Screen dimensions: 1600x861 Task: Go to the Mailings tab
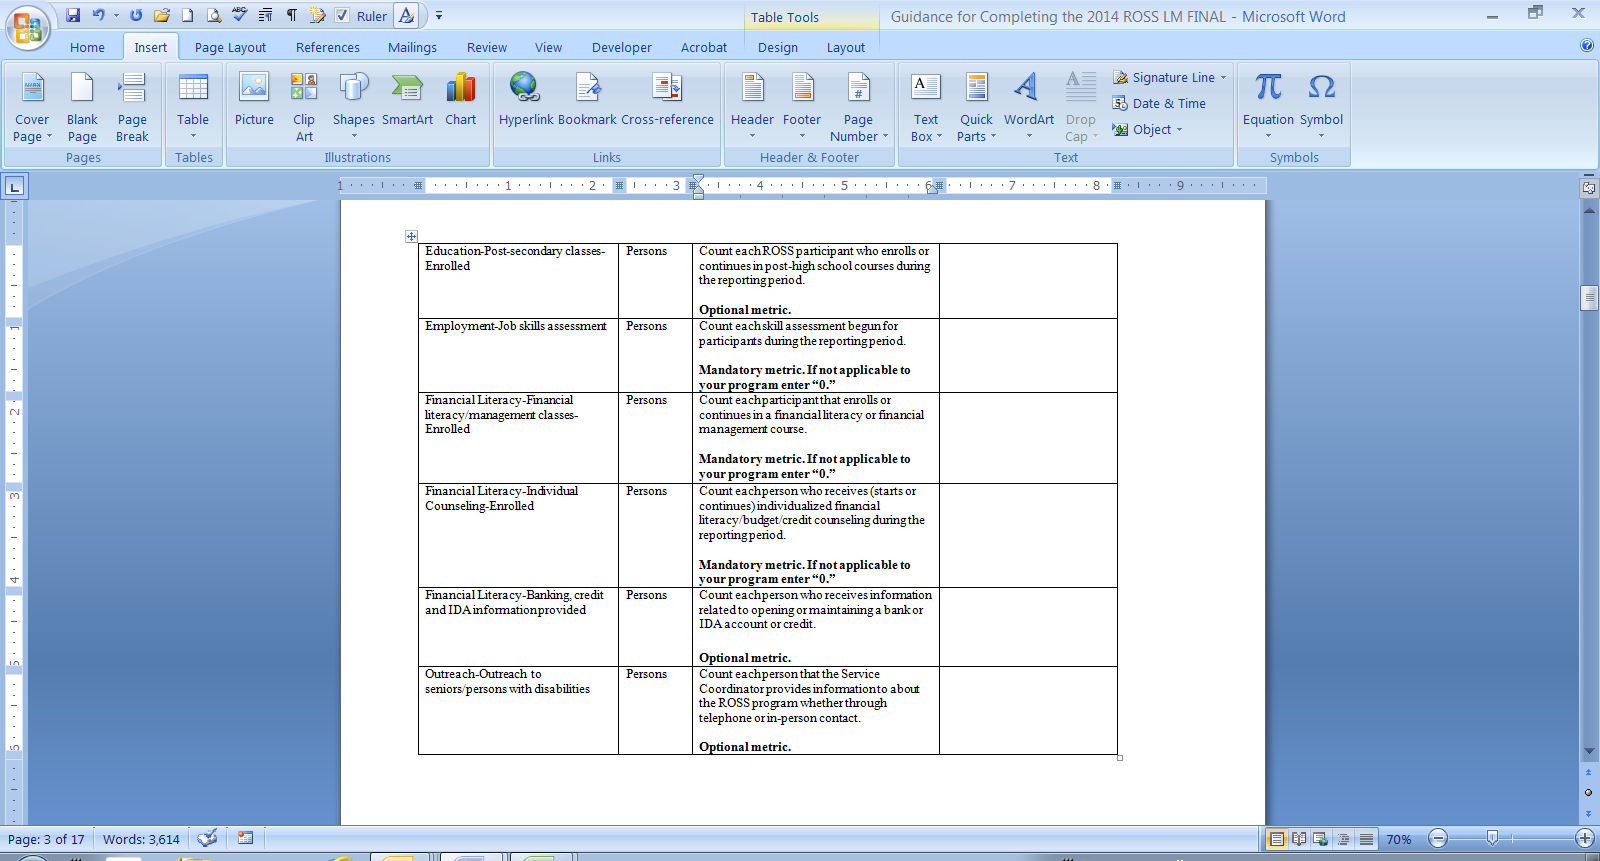point(412,47)
